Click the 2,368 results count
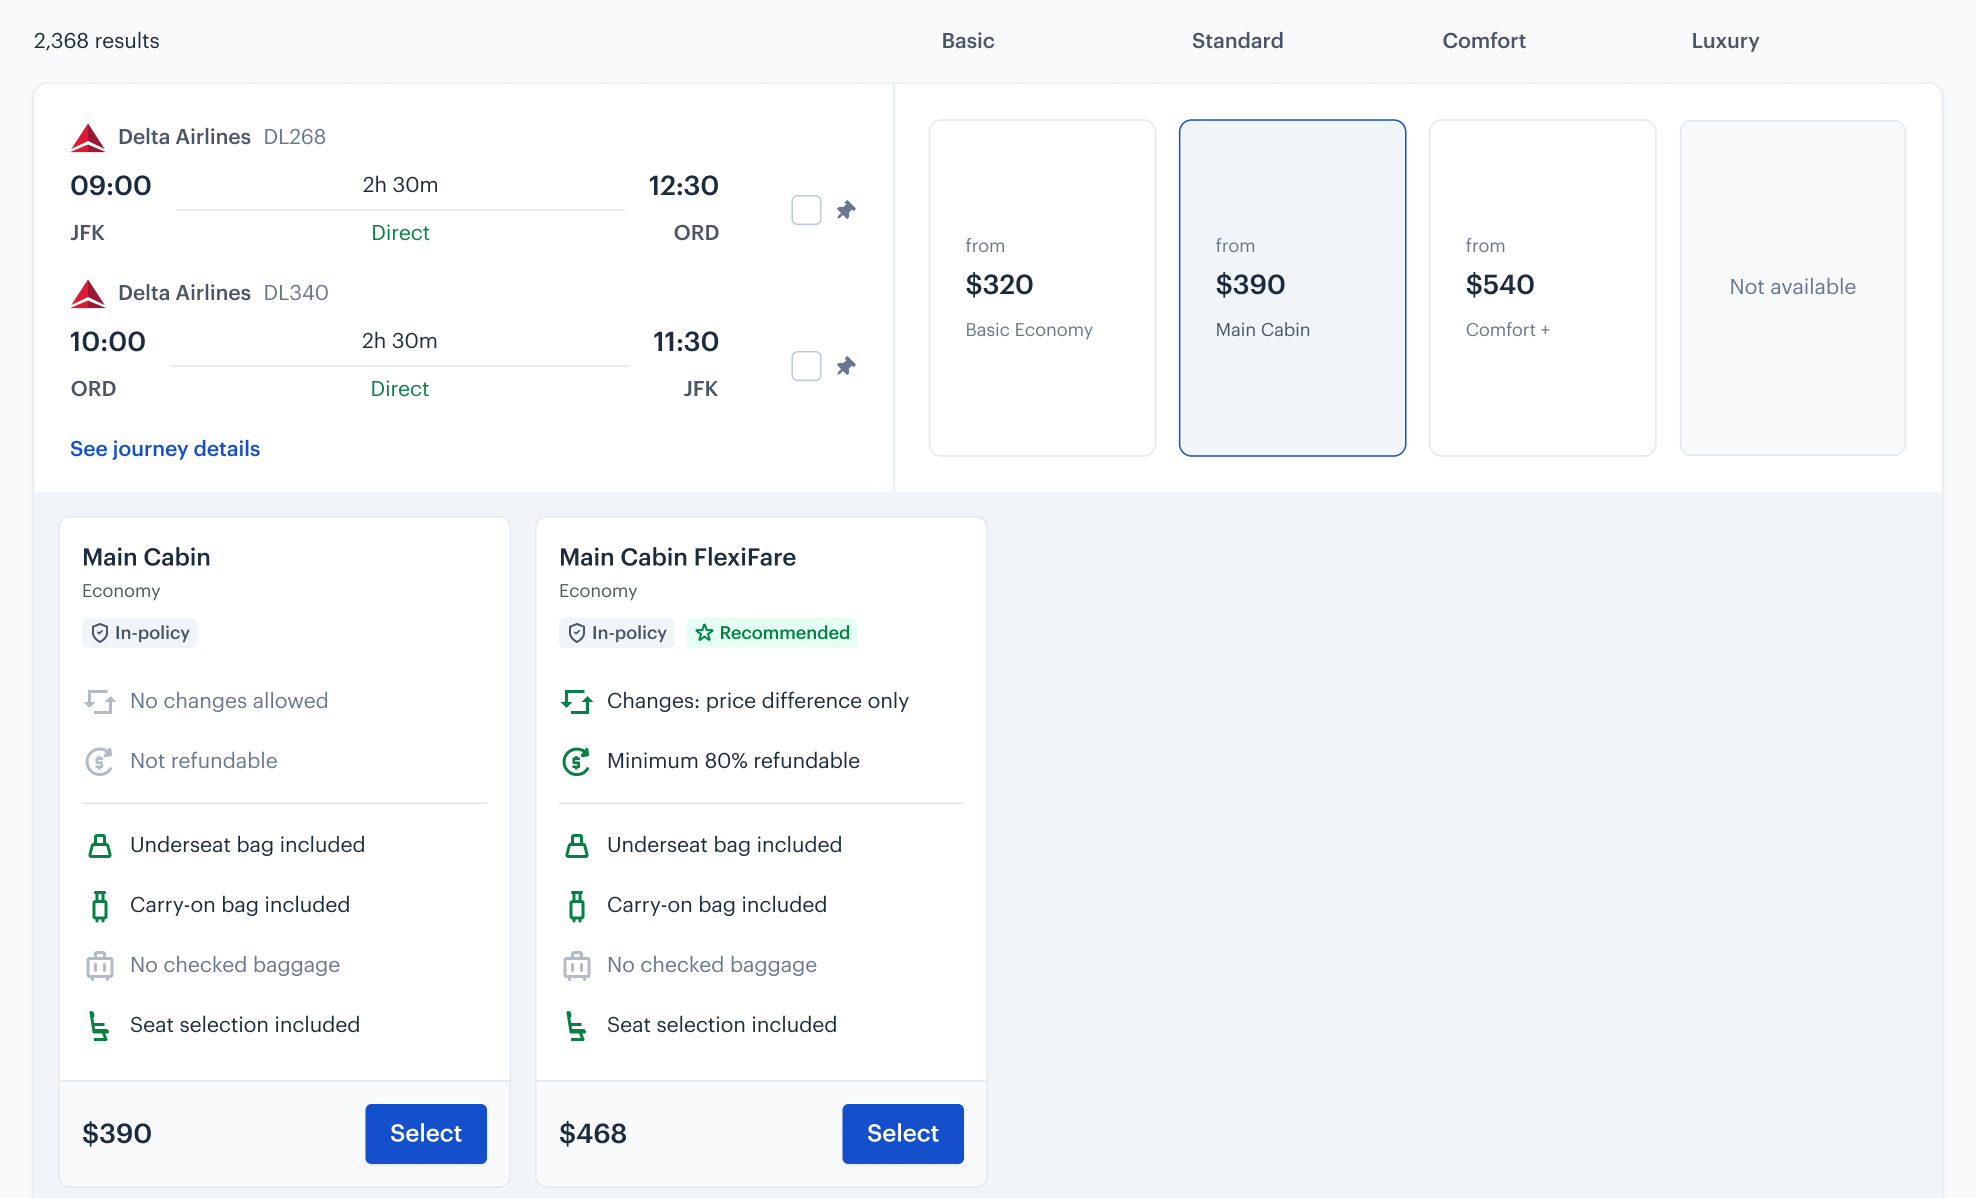Screen dimensions: 1976x1198 tap(96, 41)
